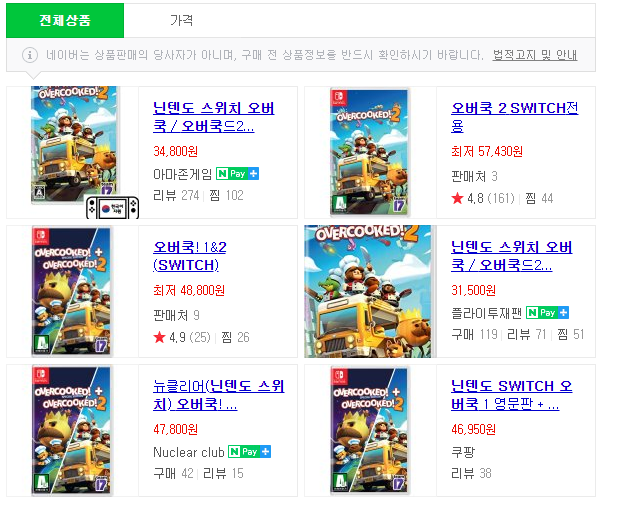619x508 pixels.
Task: Click the 리뷰 71 review count
Action: point(527,335)
